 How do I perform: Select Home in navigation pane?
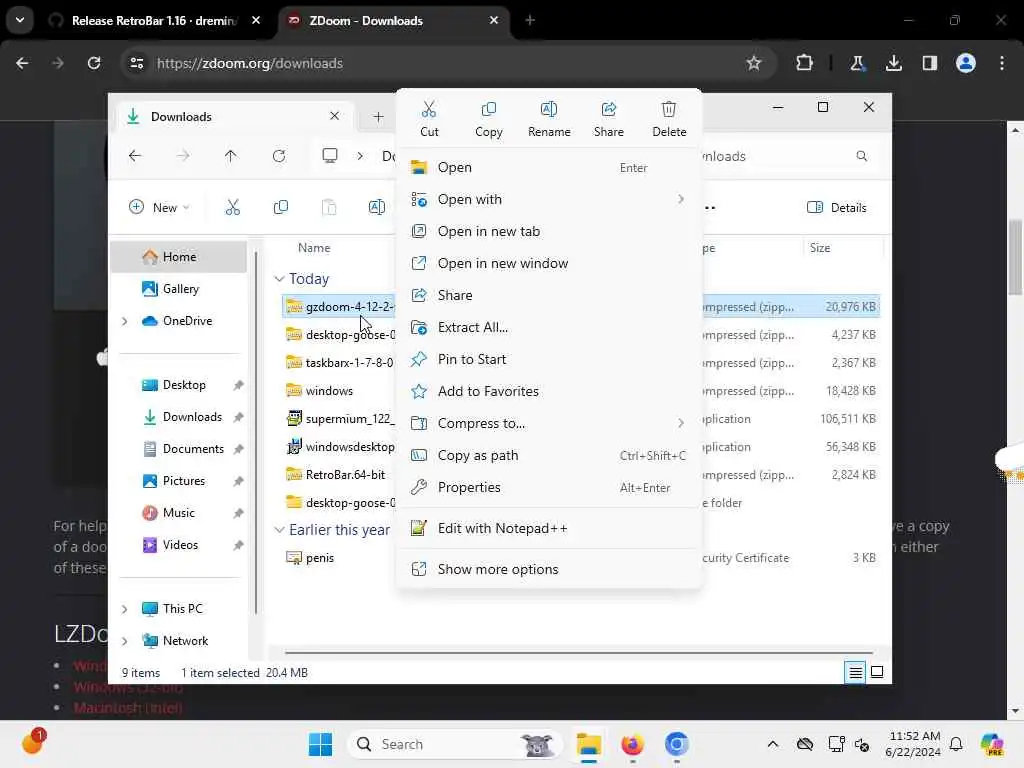point(179,257)
